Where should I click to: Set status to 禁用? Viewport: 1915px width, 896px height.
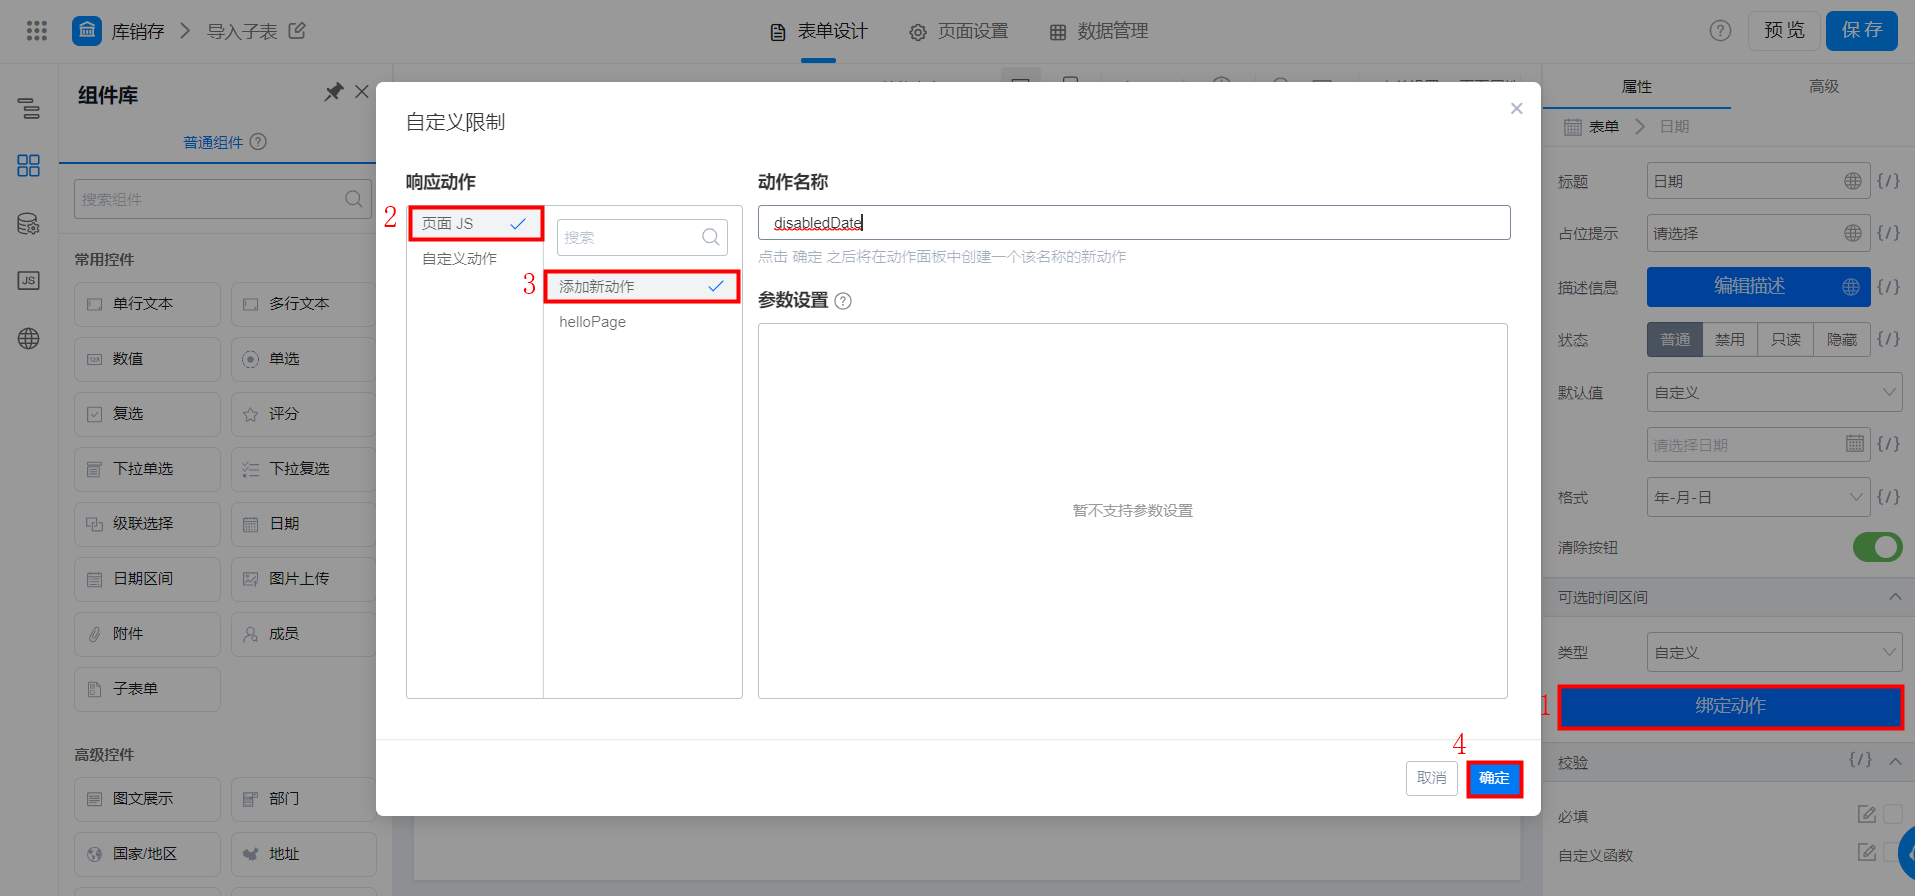tap(1730, 340)
